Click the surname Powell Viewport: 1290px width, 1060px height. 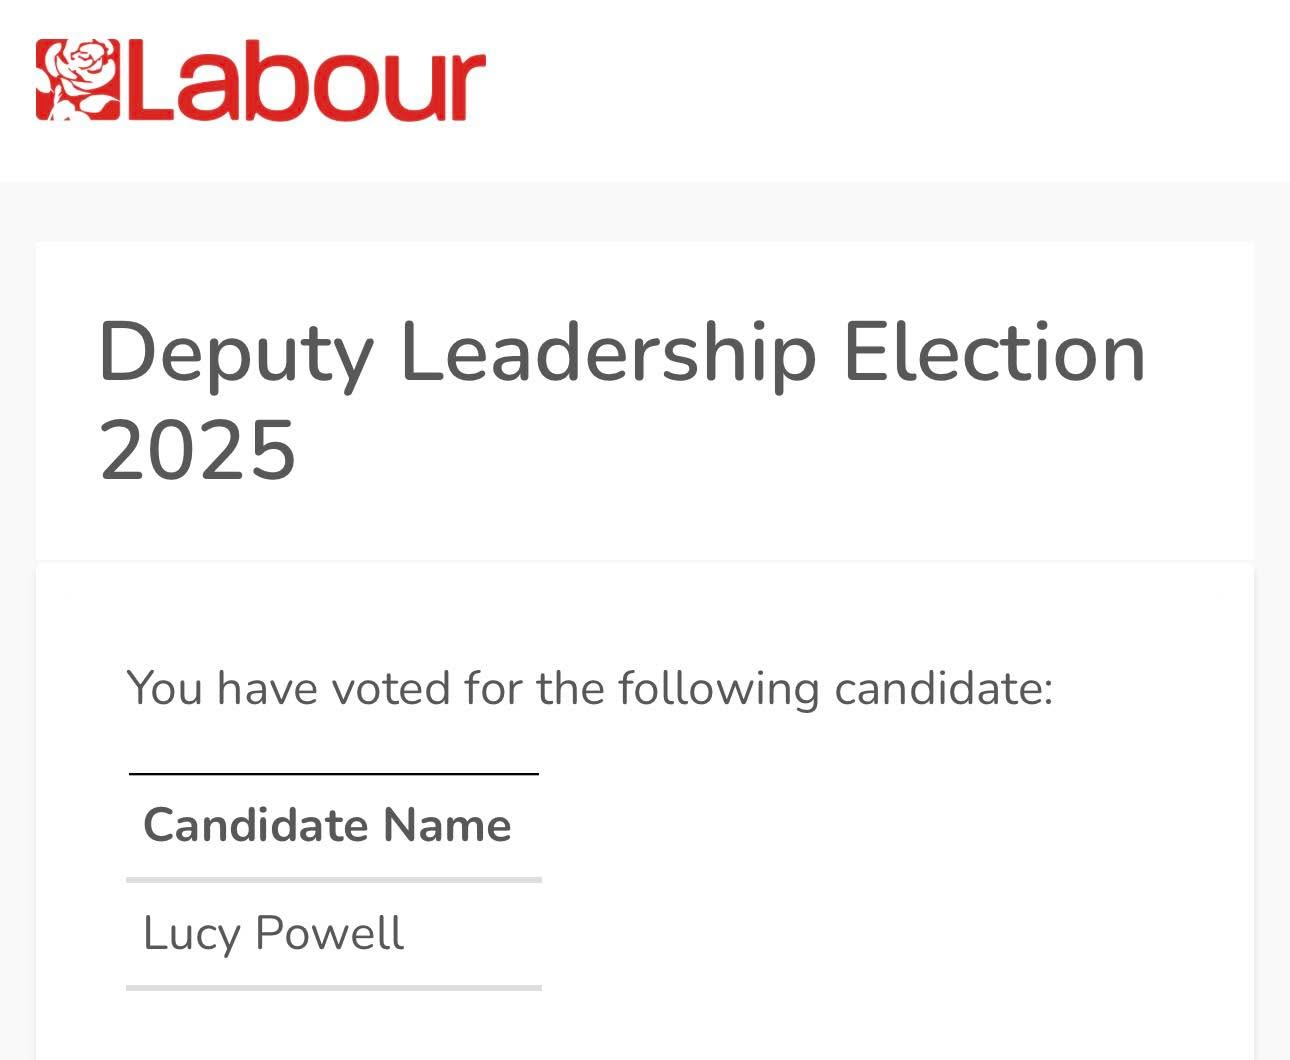(x=329, y=934)
